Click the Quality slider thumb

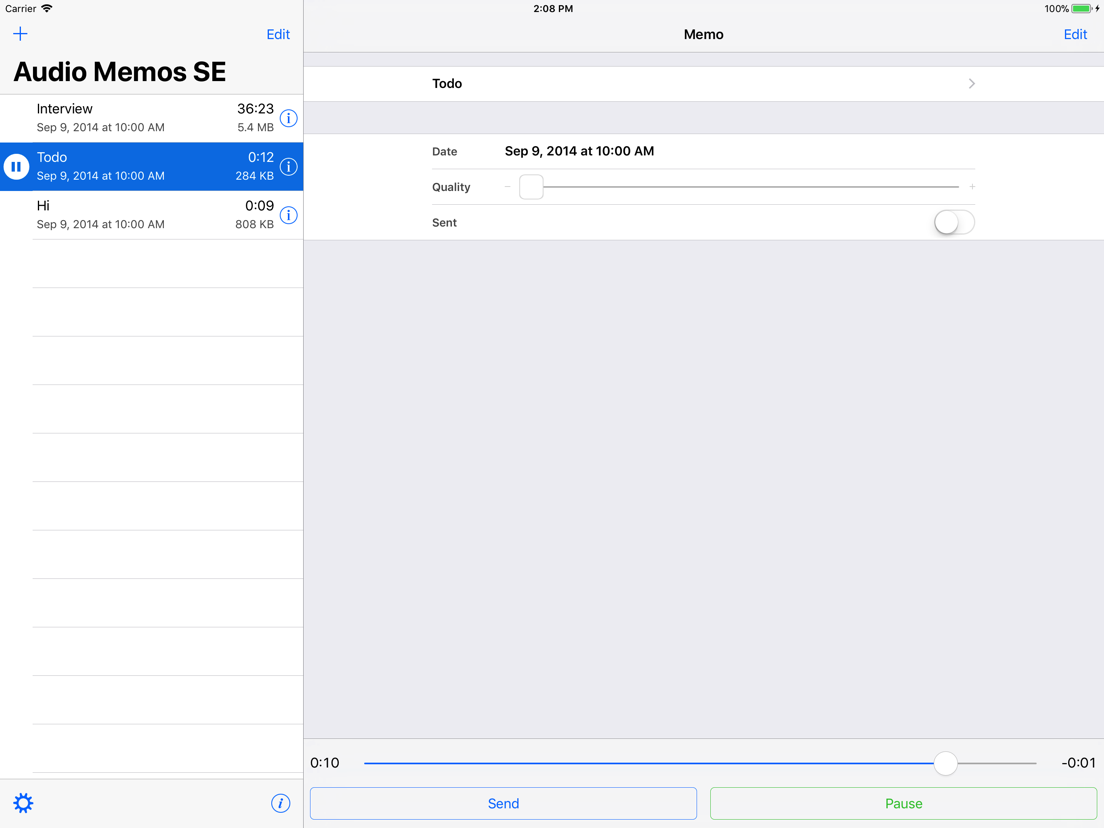pyautogui.click(x=532, y=187)
